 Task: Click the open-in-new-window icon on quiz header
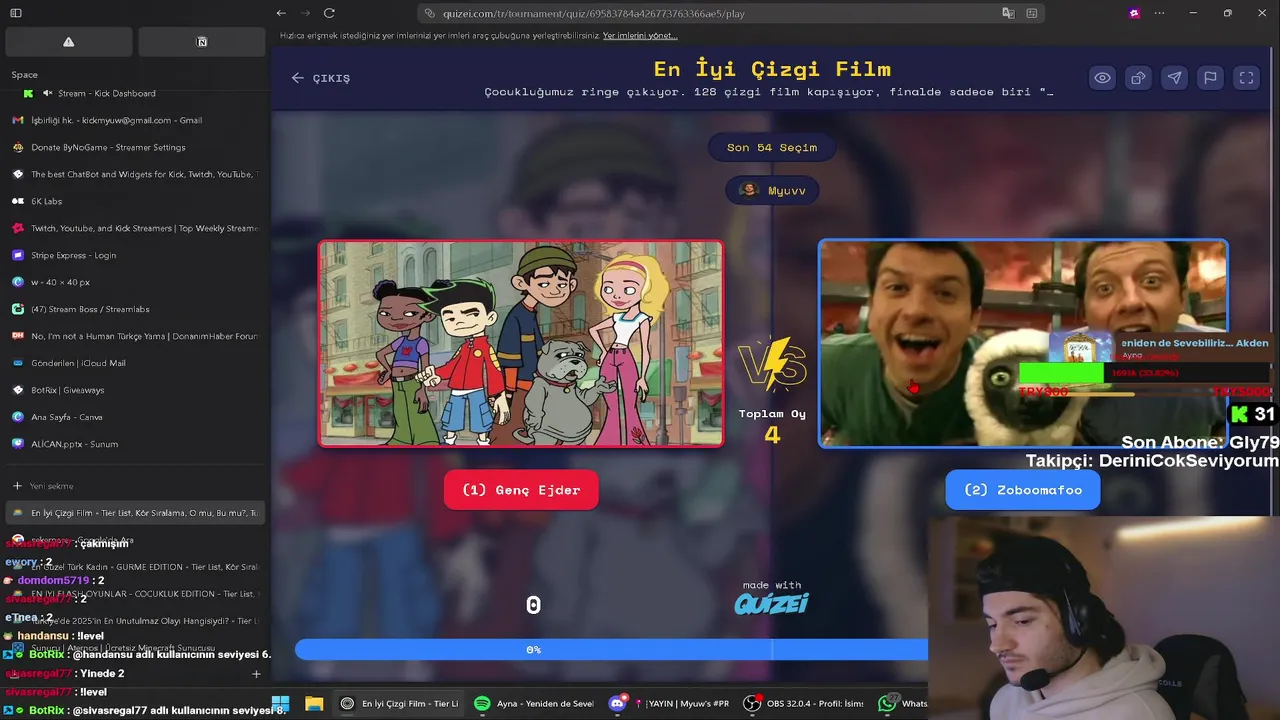(x=1138, y=78)
